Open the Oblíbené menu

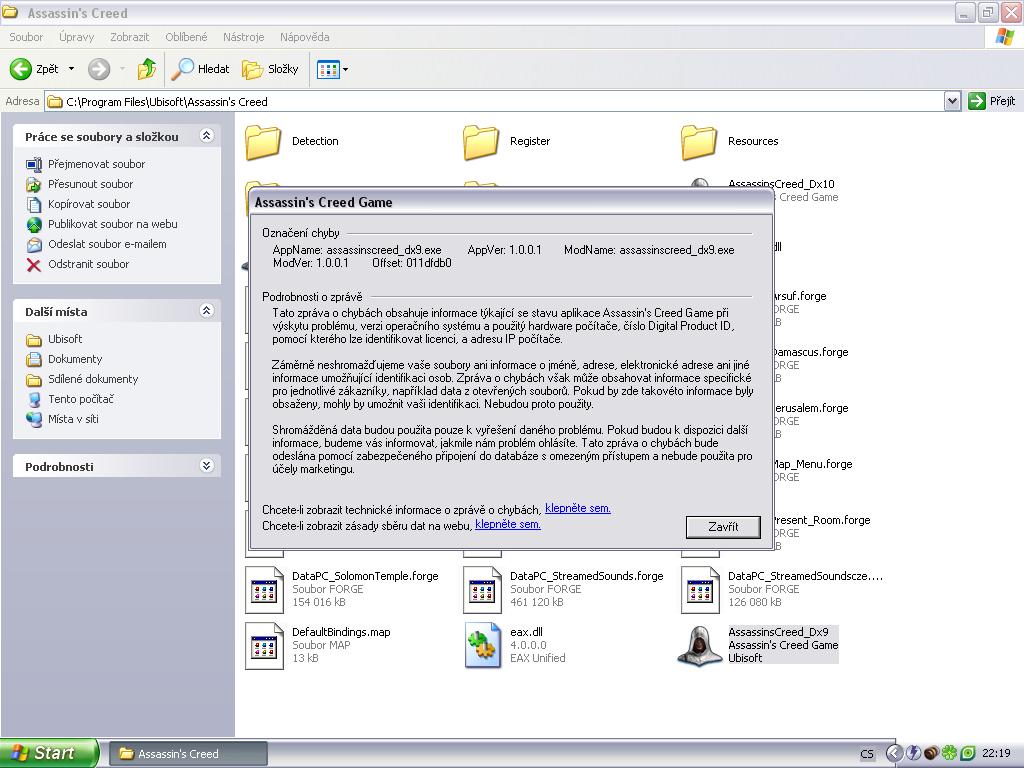[x=186, y=37]
